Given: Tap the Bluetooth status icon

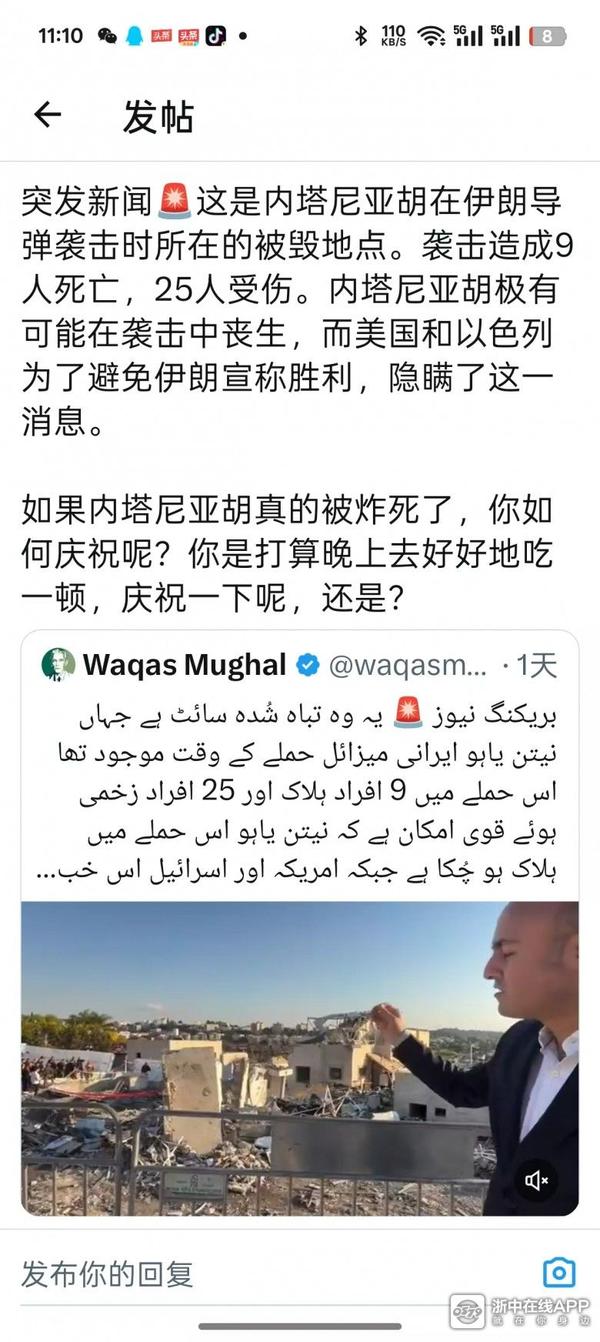Looking at the screenshot, I should tap(361, 36).
